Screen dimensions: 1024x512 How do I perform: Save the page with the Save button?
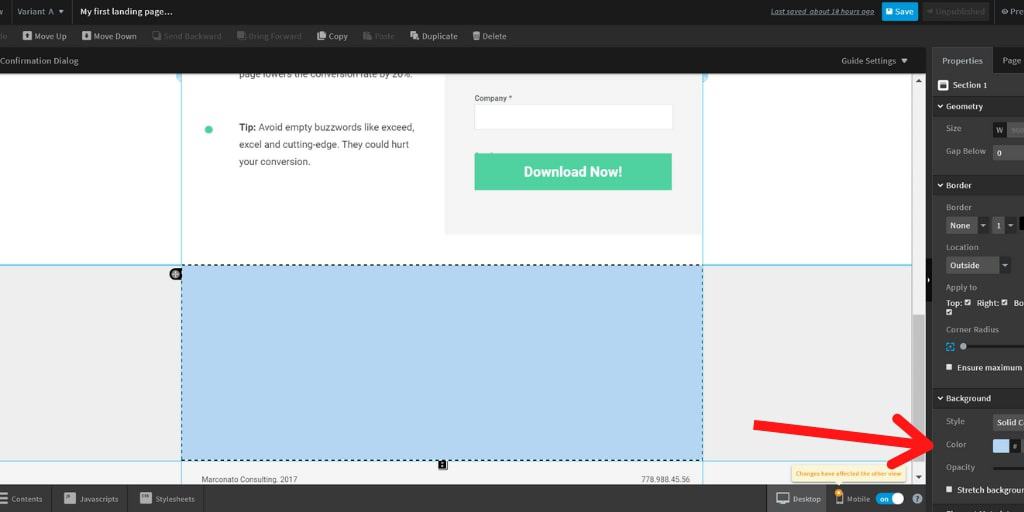click(x=899, y=12)
